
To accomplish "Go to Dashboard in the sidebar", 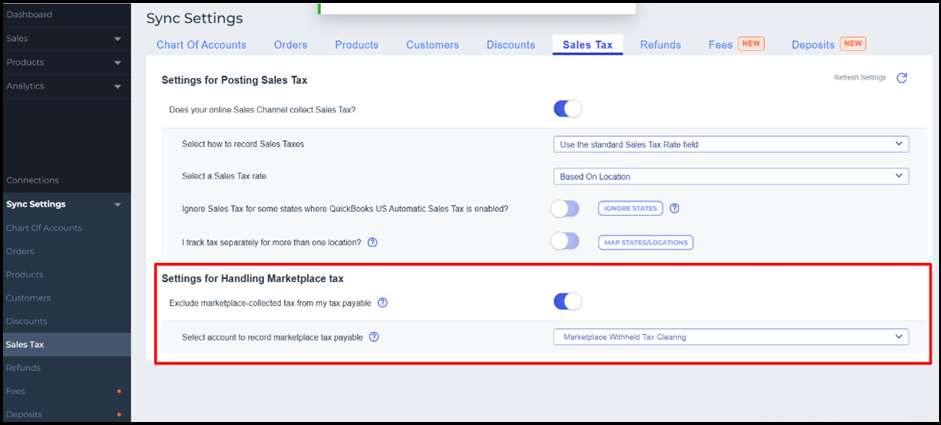I will [x=29, y=15].
